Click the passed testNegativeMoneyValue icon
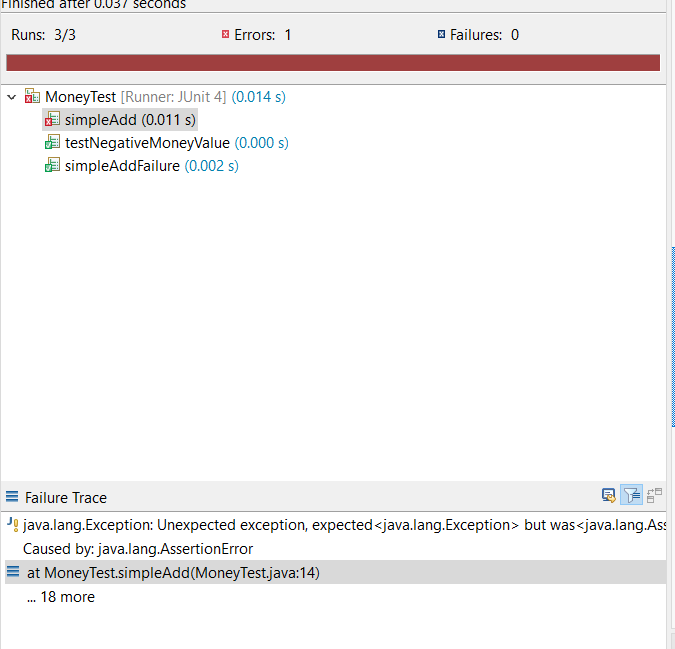Viewport: 675px width, 649px height. [52, 142]
